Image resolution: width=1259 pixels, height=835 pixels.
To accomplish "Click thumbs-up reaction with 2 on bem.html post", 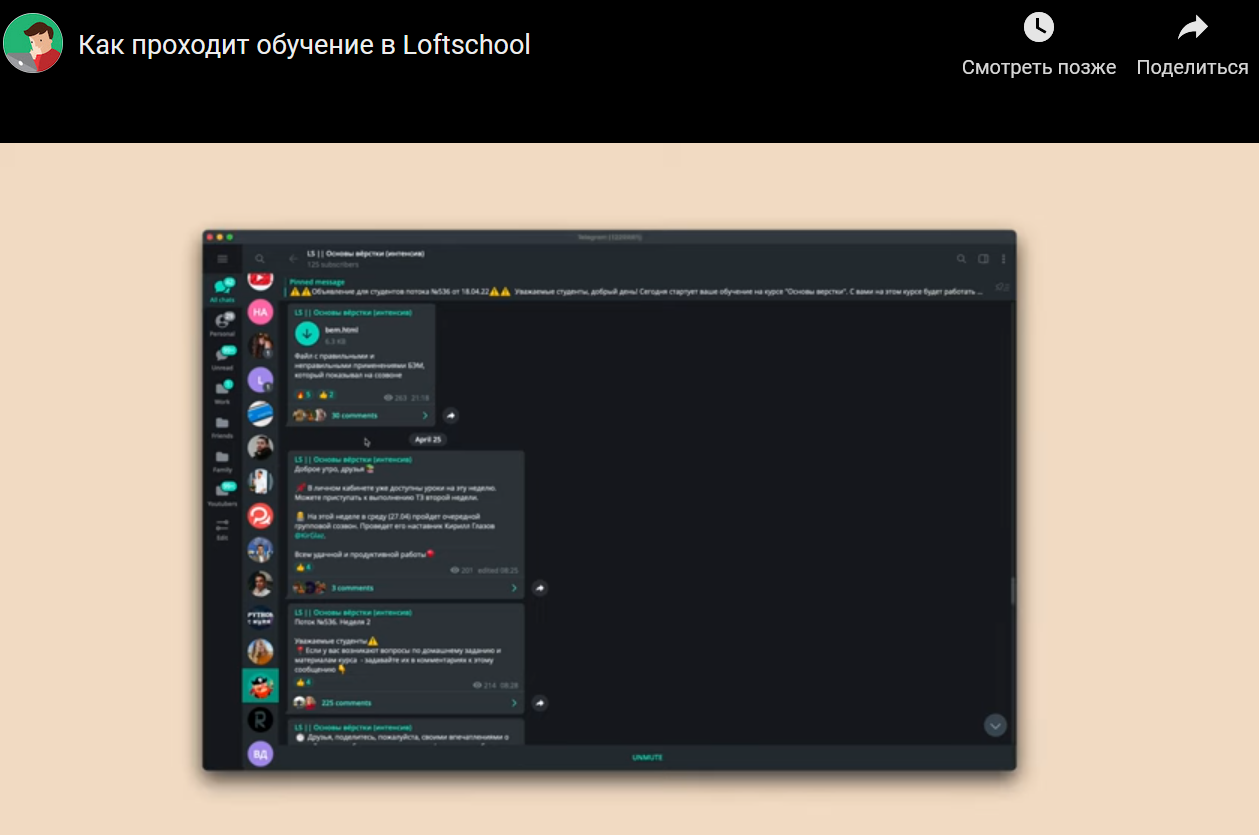I will coord(326,395).
